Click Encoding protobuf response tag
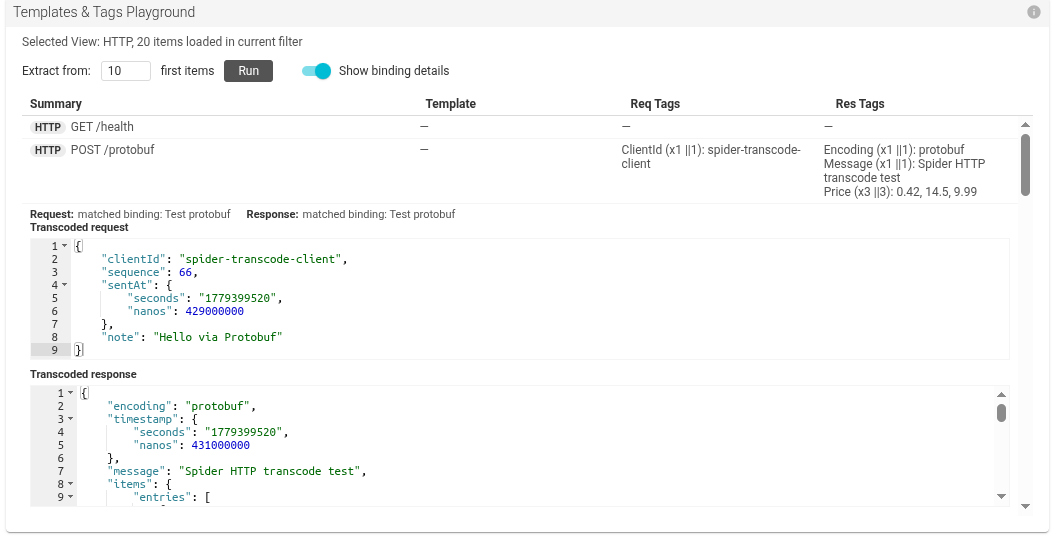This screenshot has width=1055, height=538. [x=894, y=150]
